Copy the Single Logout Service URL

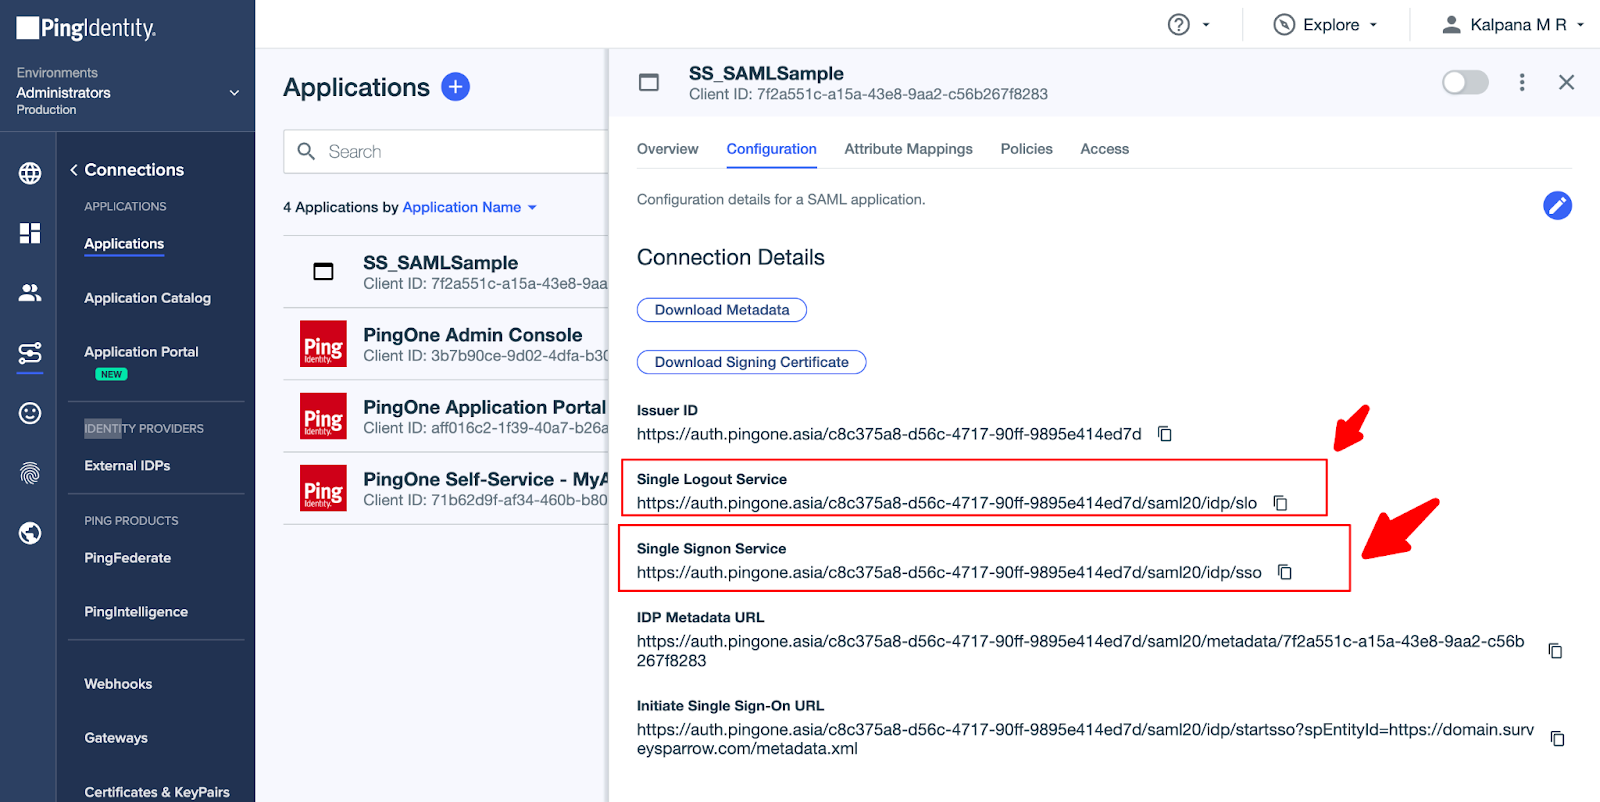pyautogui.click(x=1280, y=503)
